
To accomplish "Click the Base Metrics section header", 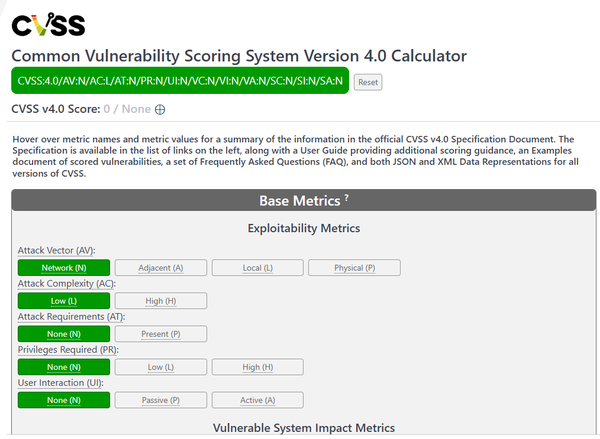I will (300, 201).
